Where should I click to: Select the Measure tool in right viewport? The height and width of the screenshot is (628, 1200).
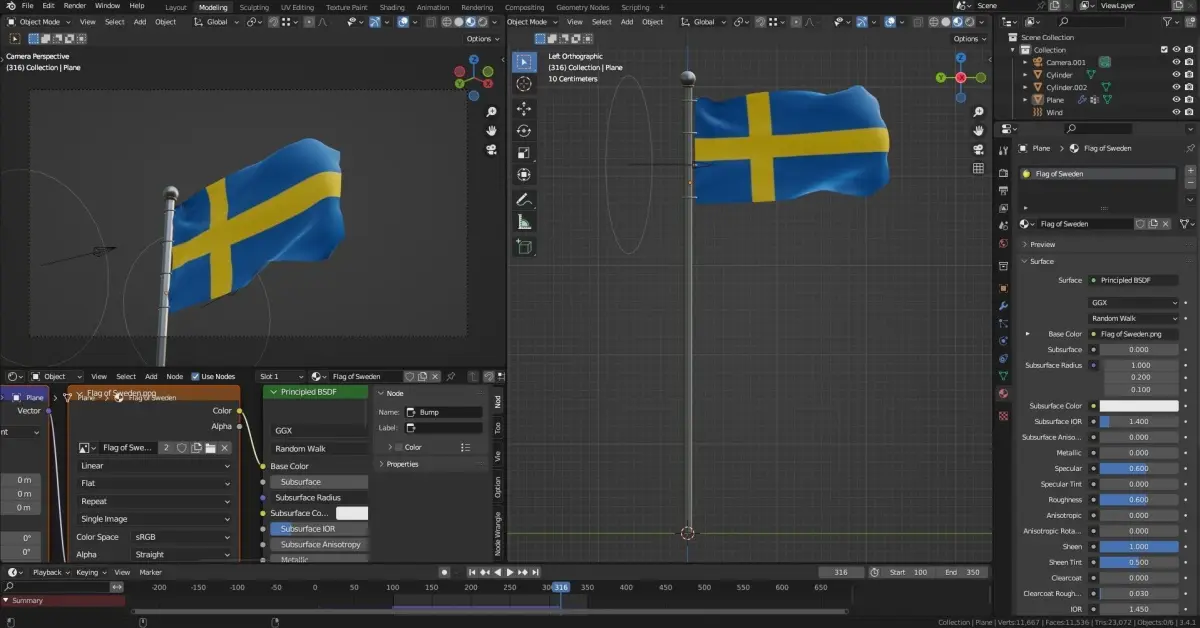point(524,222)
